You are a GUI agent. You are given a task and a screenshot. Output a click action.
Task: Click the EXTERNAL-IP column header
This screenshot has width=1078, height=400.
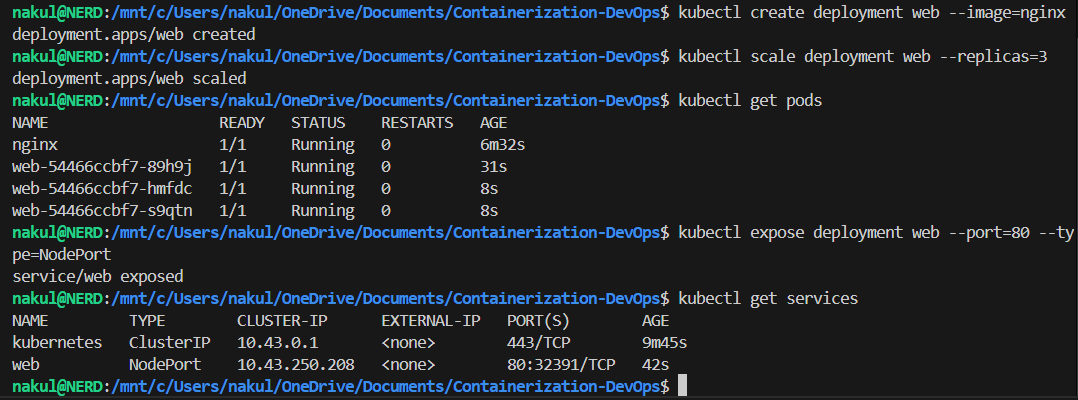(x=430, y=321)
